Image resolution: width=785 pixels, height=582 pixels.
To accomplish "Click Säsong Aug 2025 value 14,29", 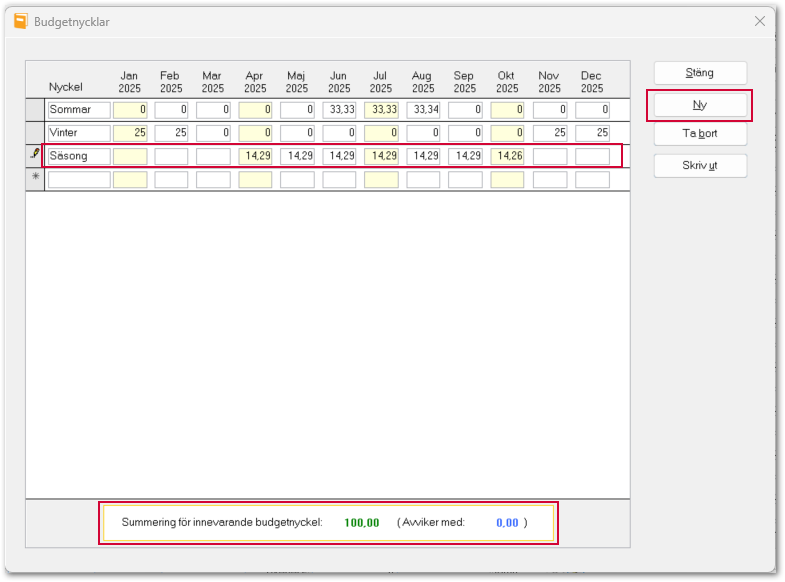I will point(424,156).
